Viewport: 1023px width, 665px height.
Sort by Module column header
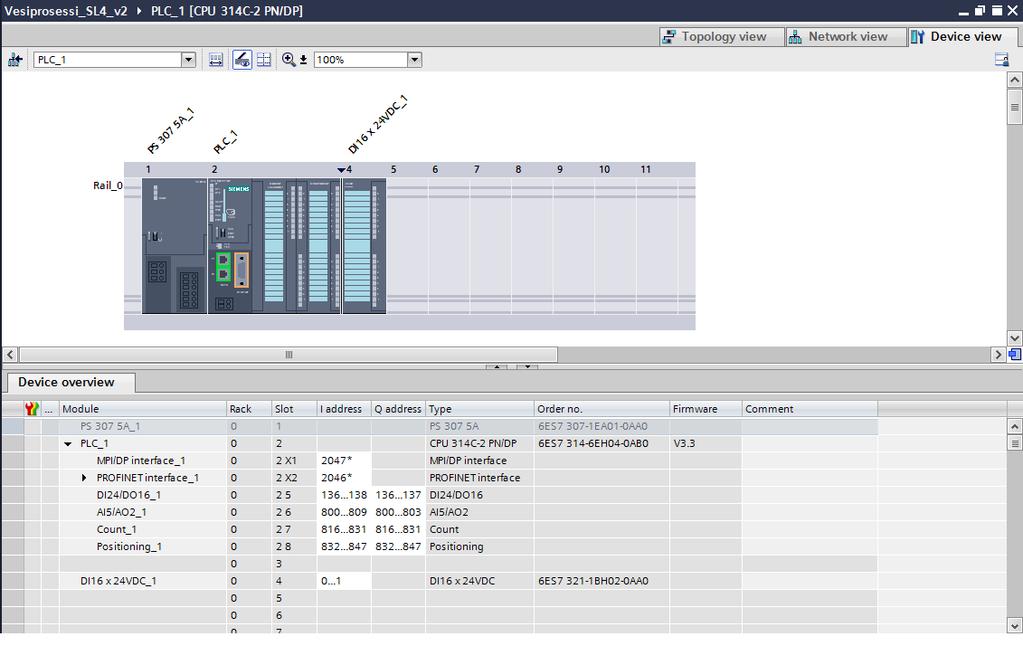pyautogui.click(x=143, y=409)
